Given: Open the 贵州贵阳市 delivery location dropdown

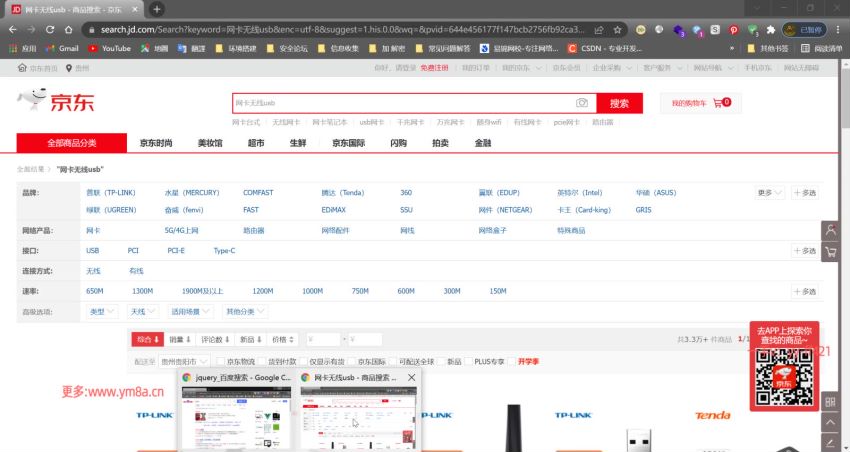Looking at the screenshot, I should (x=184, y=361).
